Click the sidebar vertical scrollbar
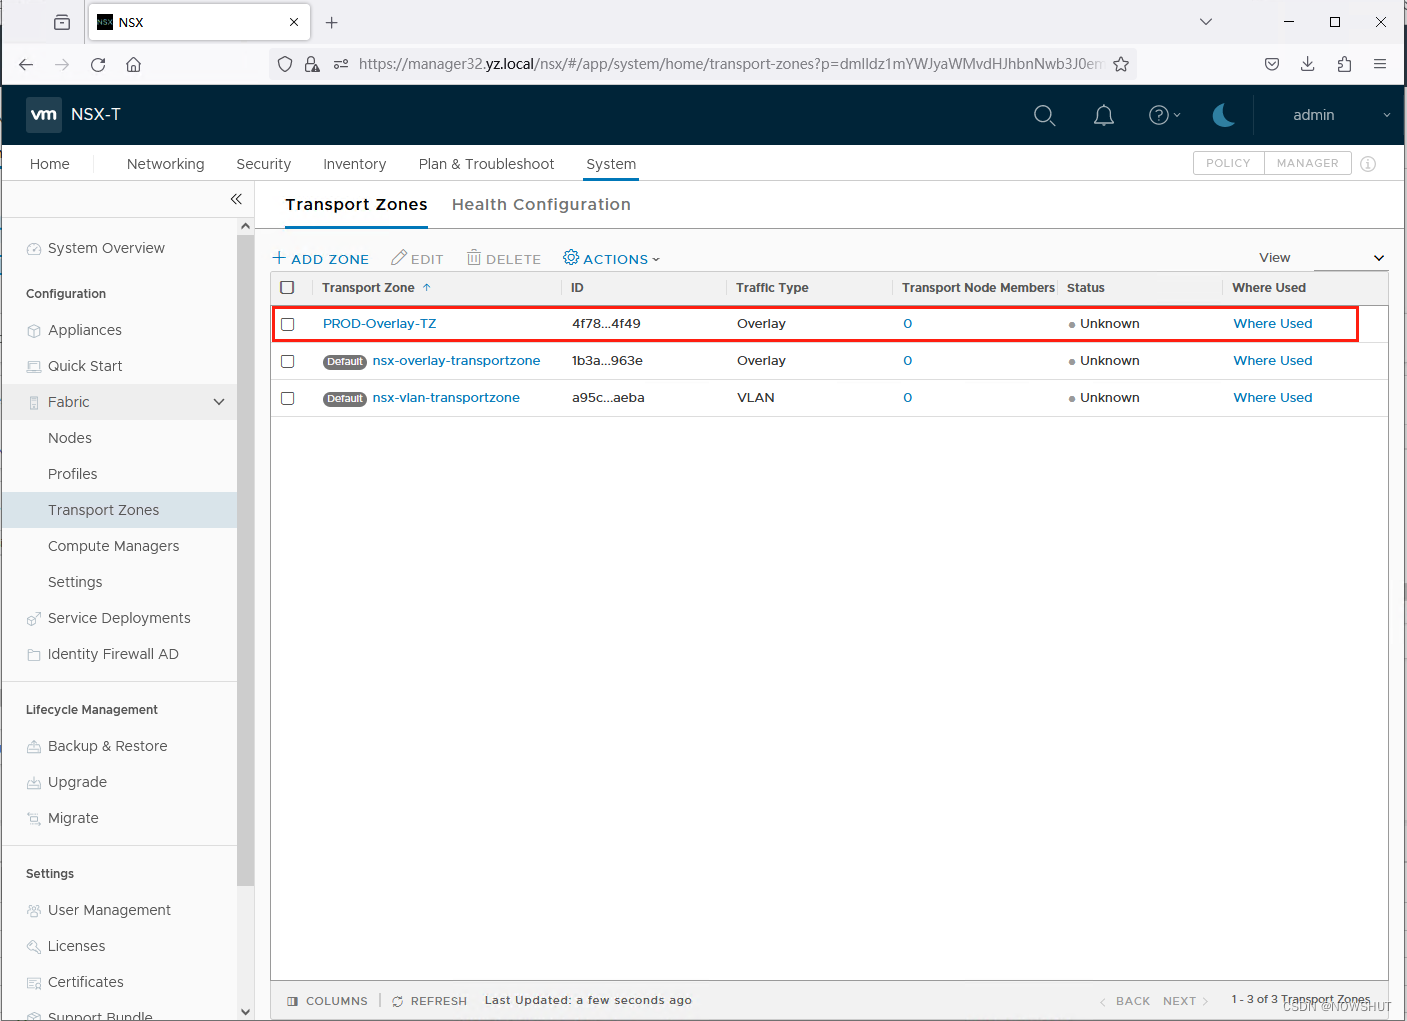Viewport: 1407px width, 1021px height. pyautogui.click(x=246, y=560)
